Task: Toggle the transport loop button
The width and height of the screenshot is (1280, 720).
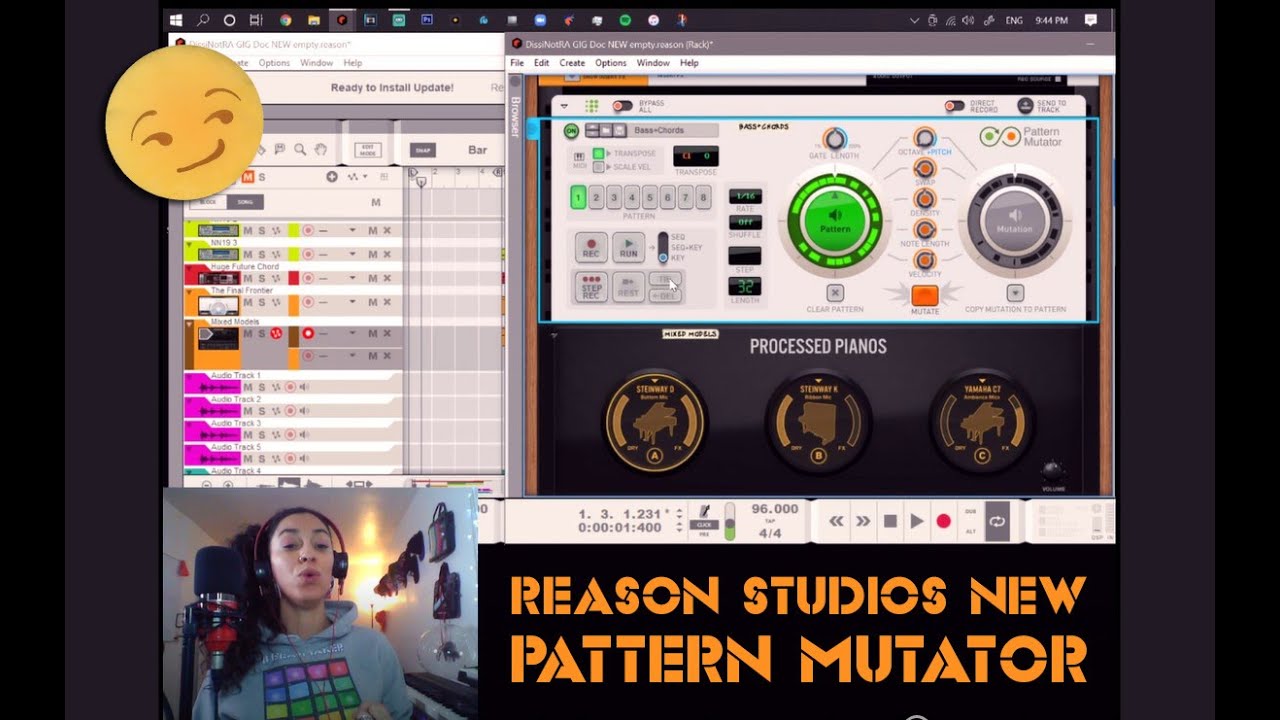Action: [997, 521]
